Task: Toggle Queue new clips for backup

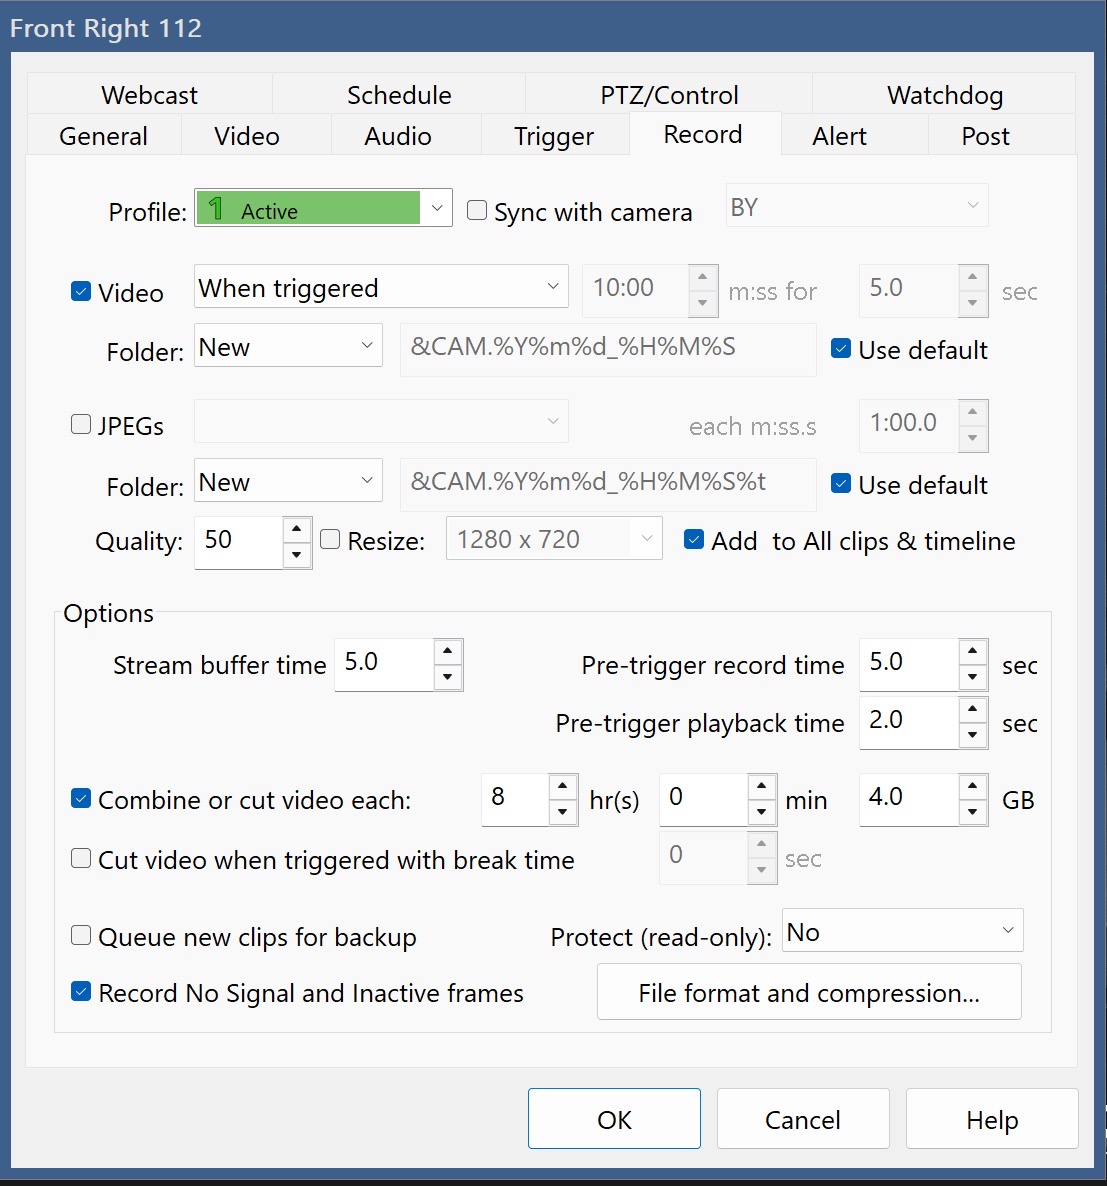Action: (x=81, y=936)
